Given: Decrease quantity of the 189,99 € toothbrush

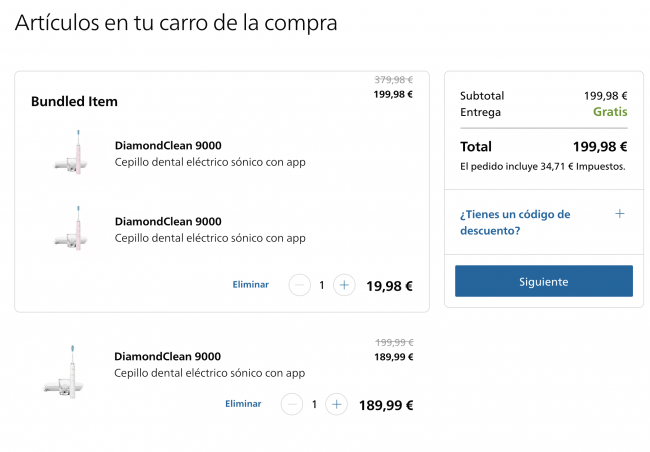Looking at the screenshot, I should [x=292, y=404].
